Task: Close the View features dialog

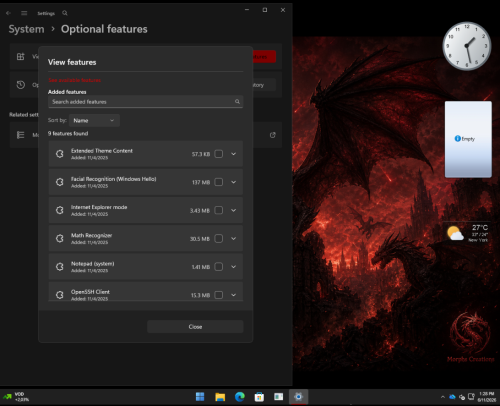Action: [x=195, y=327]
